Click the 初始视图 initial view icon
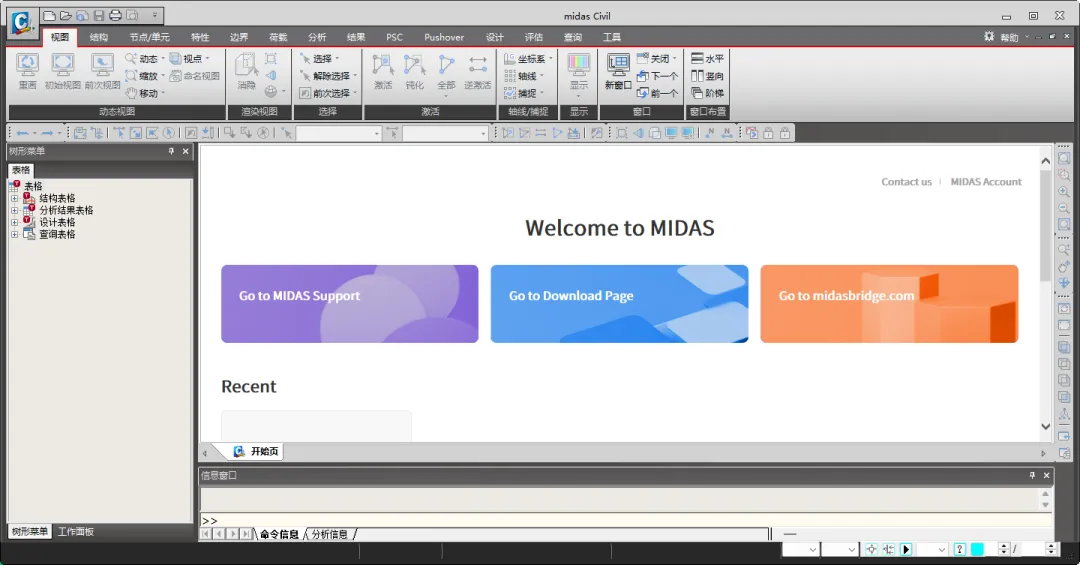The width and height of the screenshot is (1080, 565). [63, 65]
